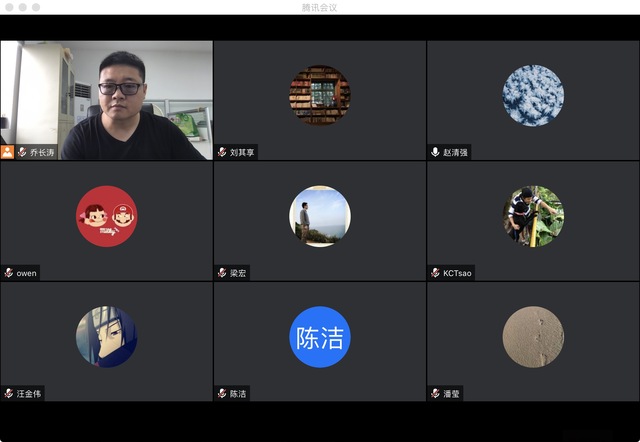
Task: Select 汪金伟's anime character avatar
Action: pyautogui.click(x=107, y=337)
